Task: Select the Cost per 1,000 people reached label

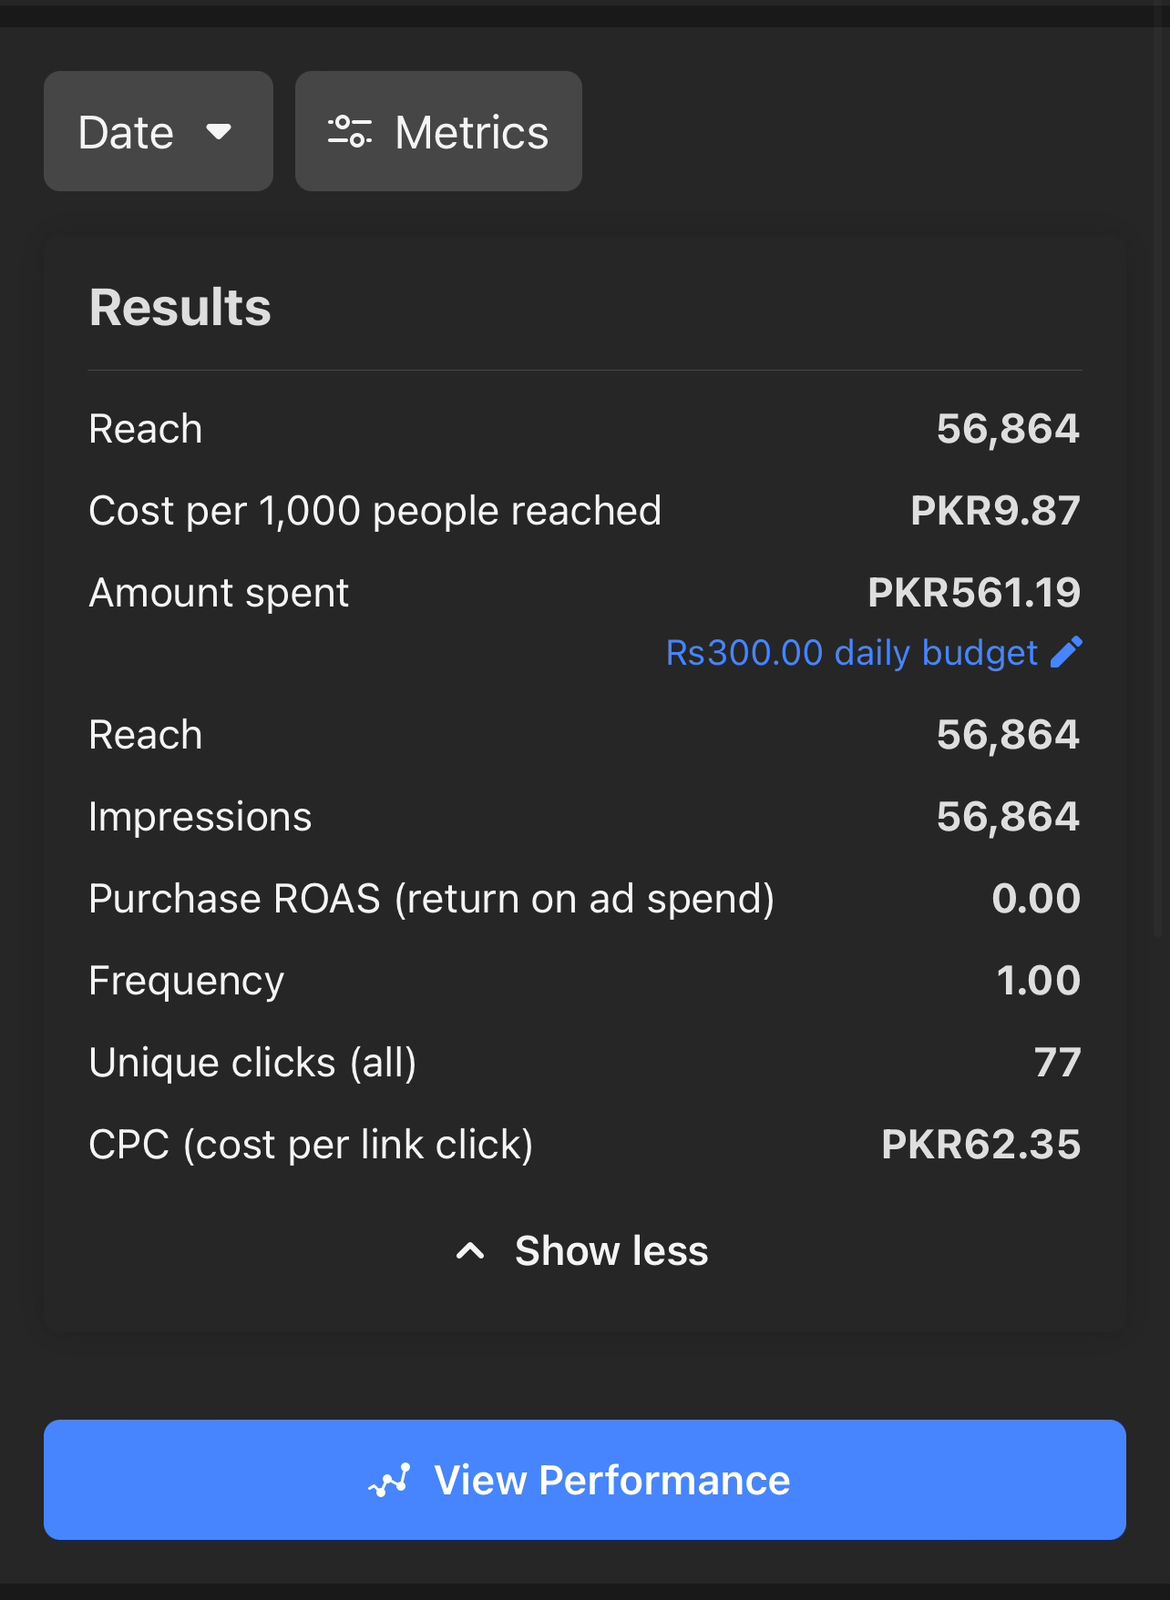Action: (x=375, y=511)
